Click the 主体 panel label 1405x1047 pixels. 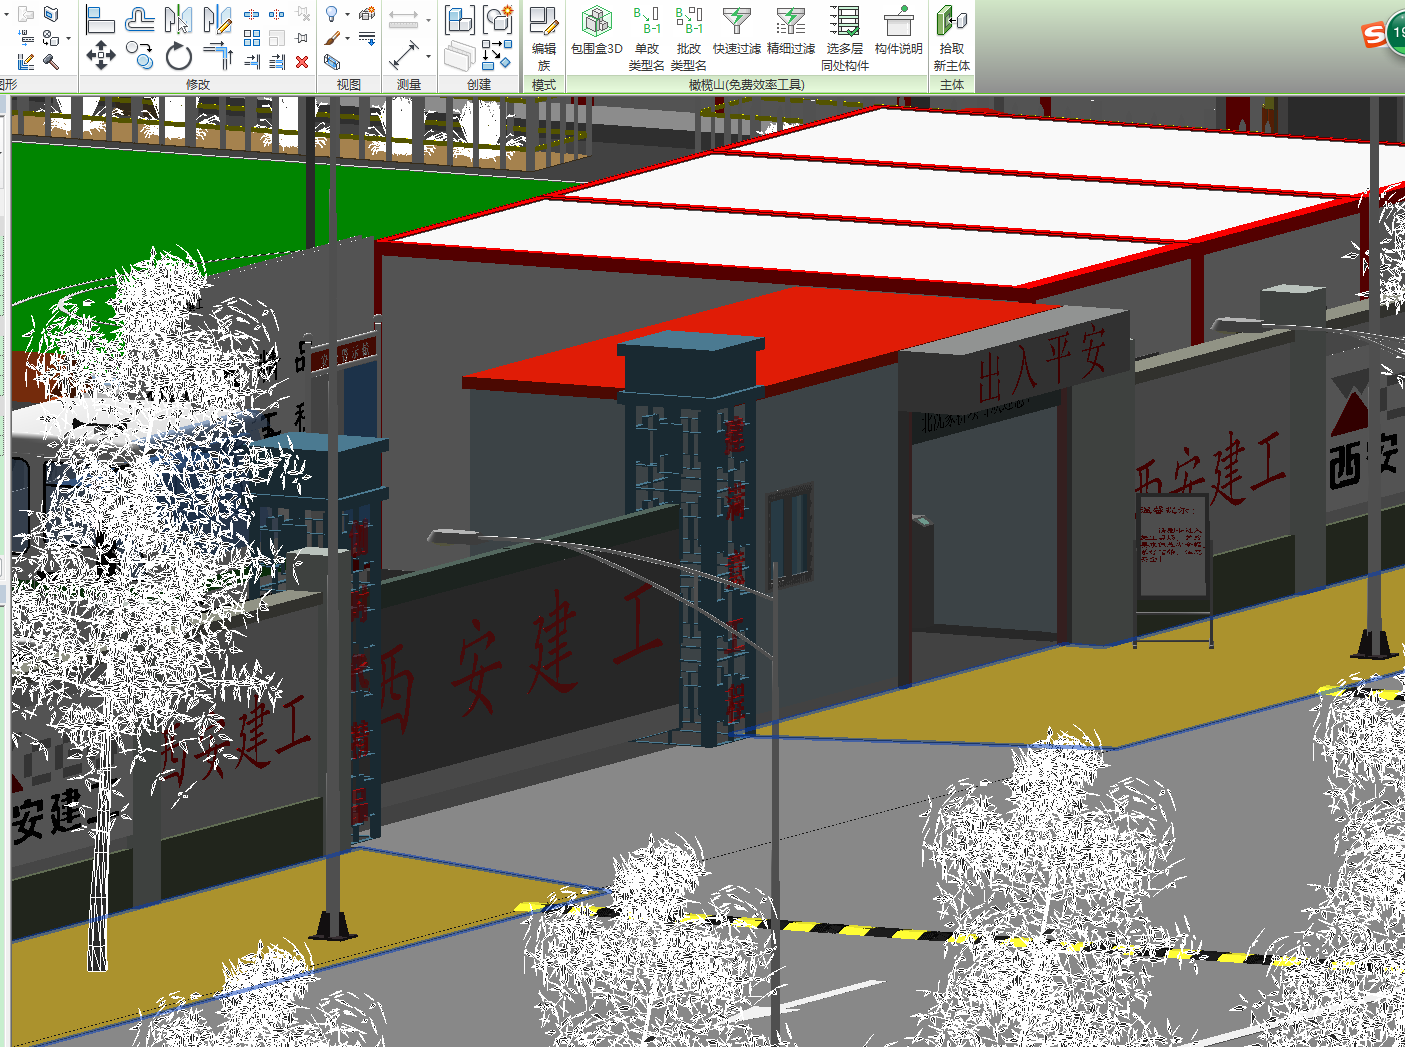click(952, 85)
